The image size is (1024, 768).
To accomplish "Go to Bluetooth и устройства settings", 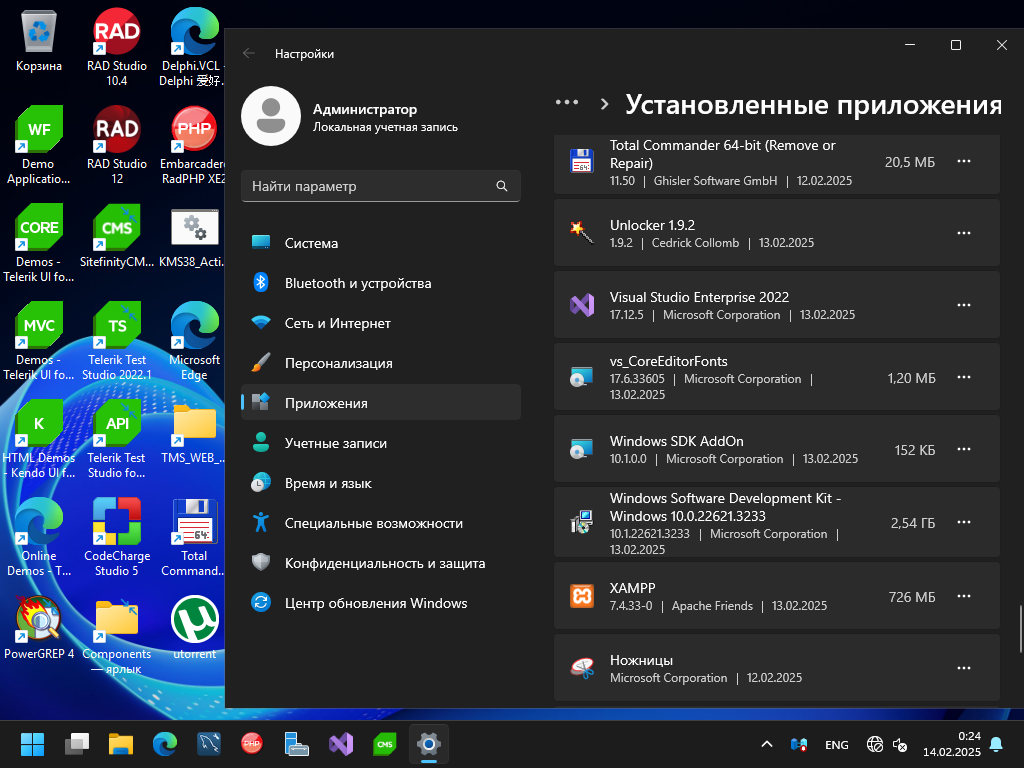I will tap(381, 283).
